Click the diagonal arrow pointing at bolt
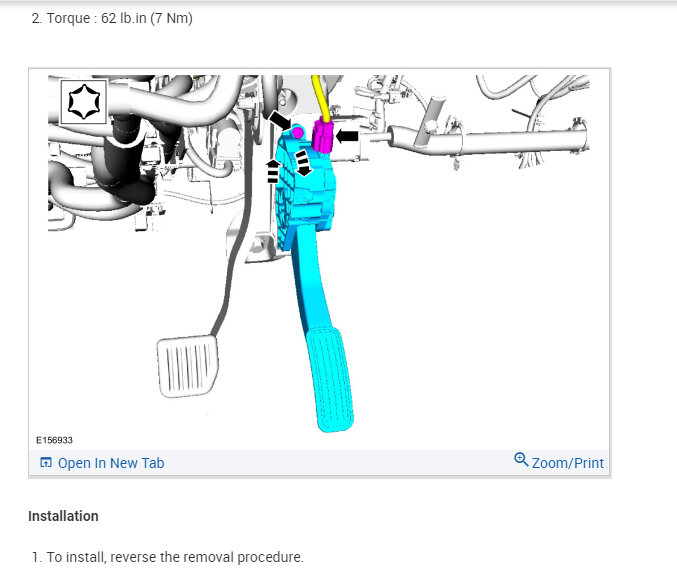This screenshot has height=579, width=677. [279, 120]
